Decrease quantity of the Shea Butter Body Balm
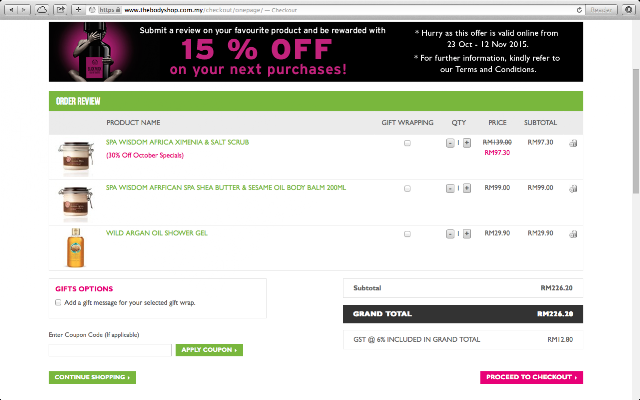The image size is (640, 400). pos(450,189)
